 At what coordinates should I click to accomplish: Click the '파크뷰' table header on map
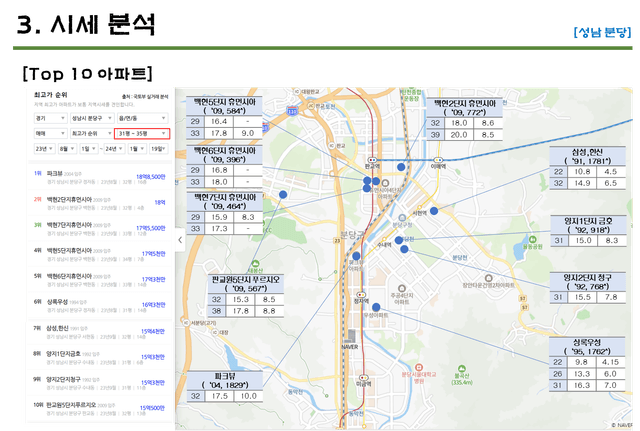pyautogui.click(x=224, y=380)
